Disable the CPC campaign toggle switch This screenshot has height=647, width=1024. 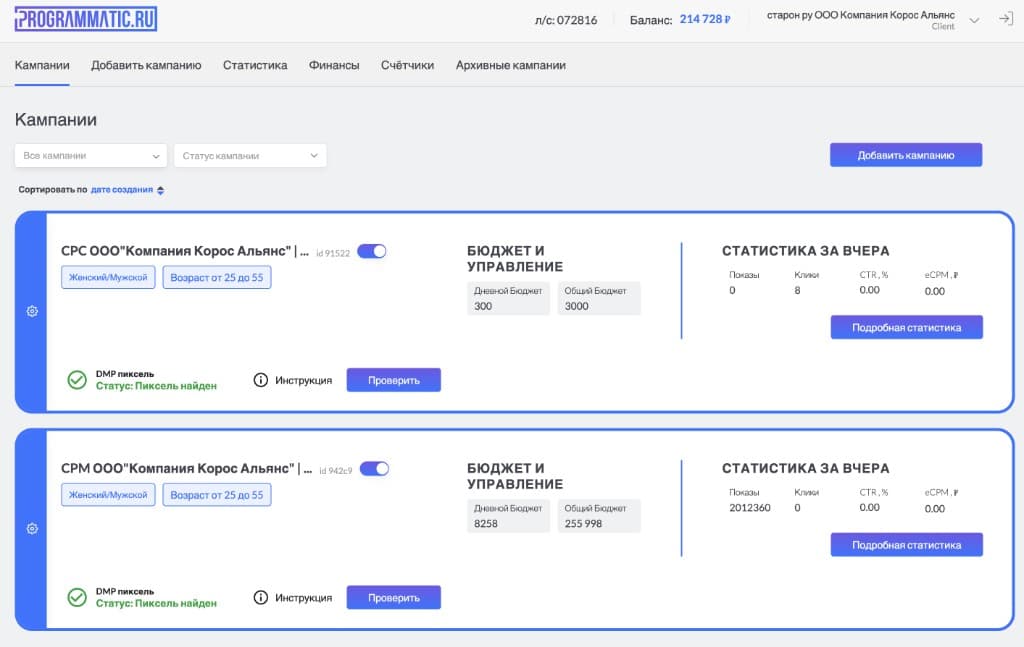click(372, 251)
